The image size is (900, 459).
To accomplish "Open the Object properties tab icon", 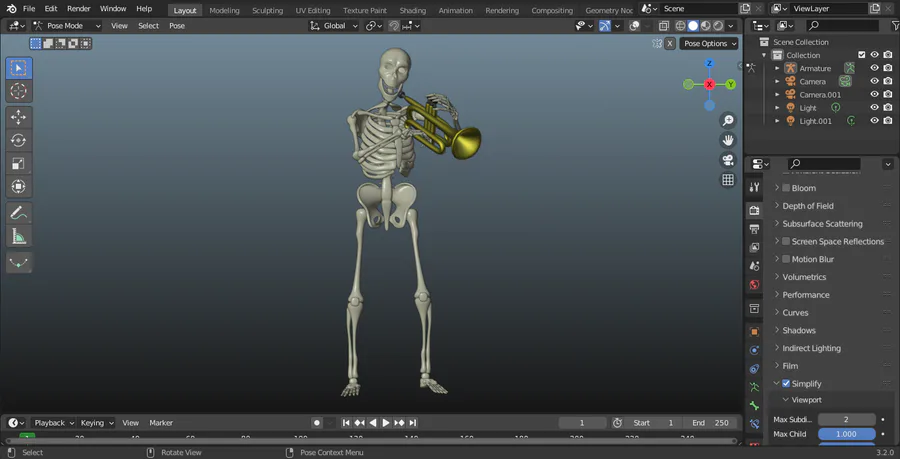I will coord(754,332).
